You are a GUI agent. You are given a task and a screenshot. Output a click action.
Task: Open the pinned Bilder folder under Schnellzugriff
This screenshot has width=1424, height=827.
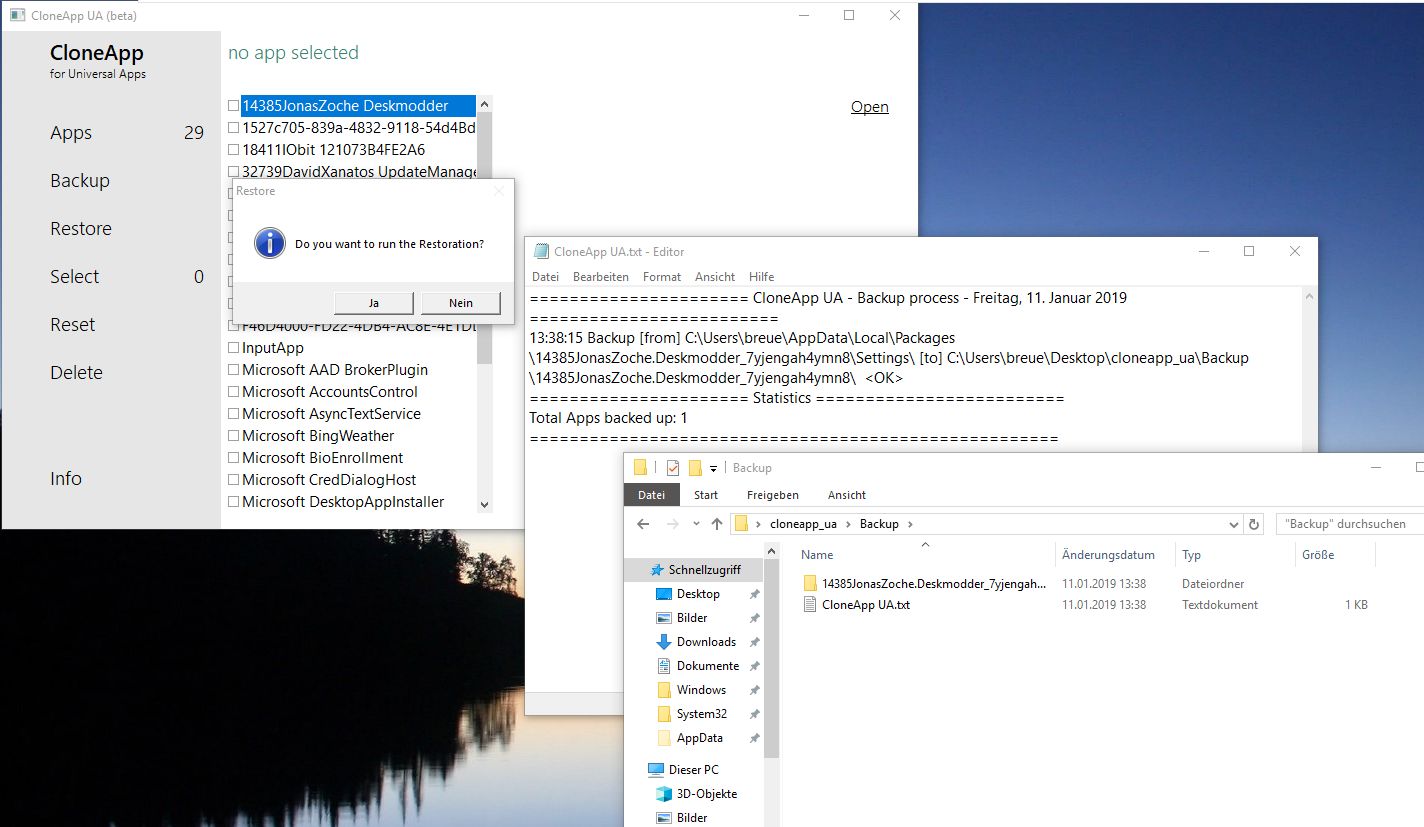click(692, 618)
